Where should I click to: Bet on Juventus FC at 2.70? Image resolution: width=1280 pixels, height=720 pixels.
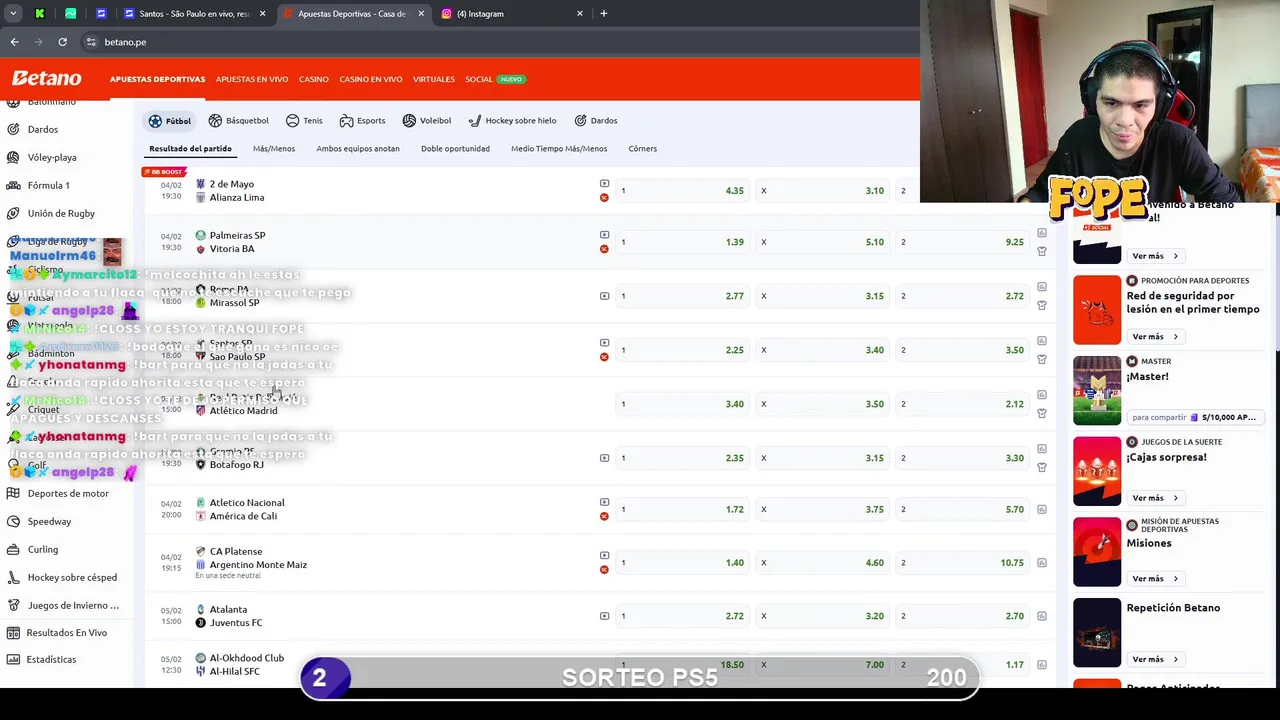pyautogui.click(x=962, y=616)
